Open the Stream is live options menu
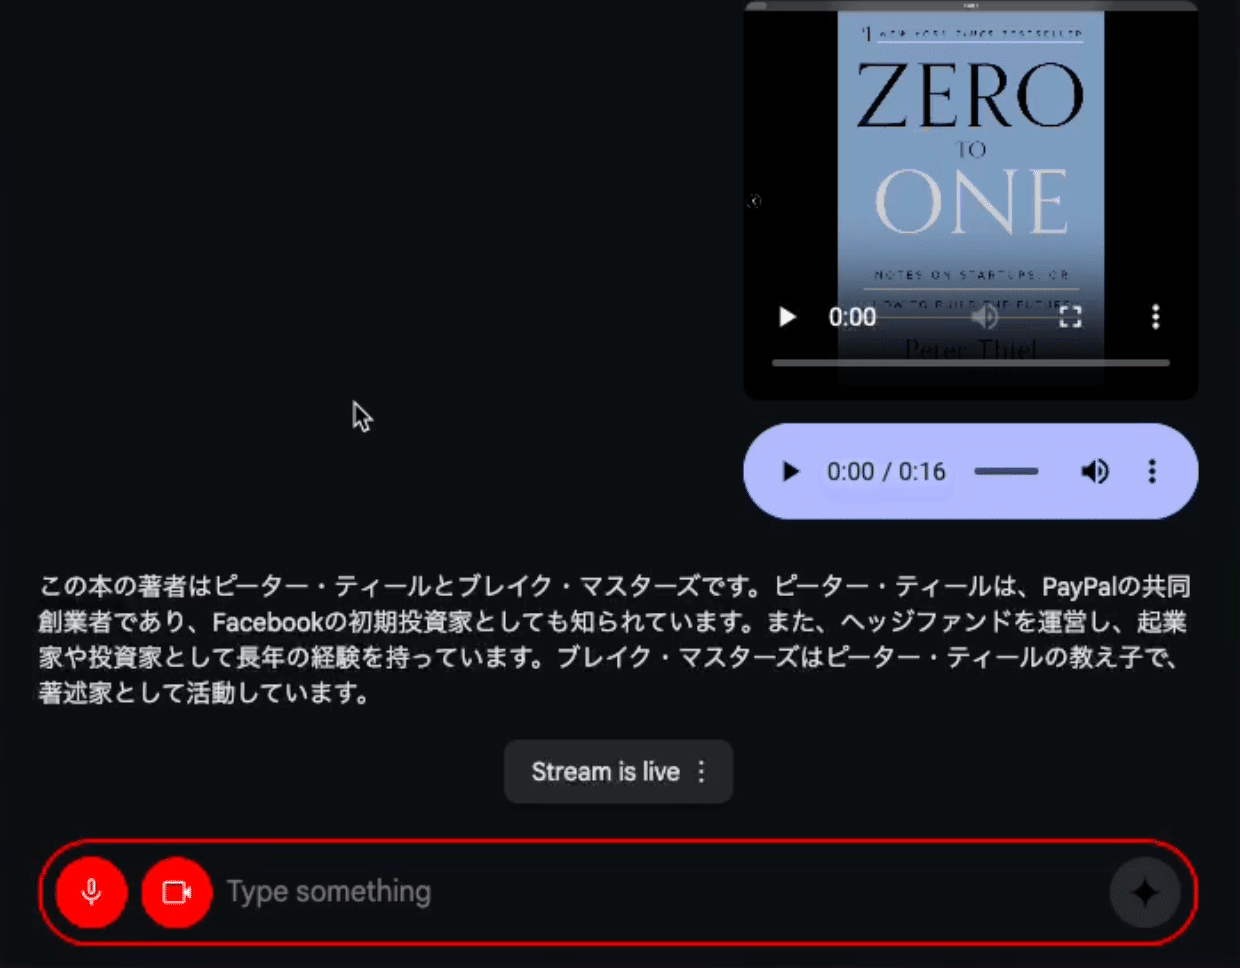 pyautogui.click(x=701, y=772)
